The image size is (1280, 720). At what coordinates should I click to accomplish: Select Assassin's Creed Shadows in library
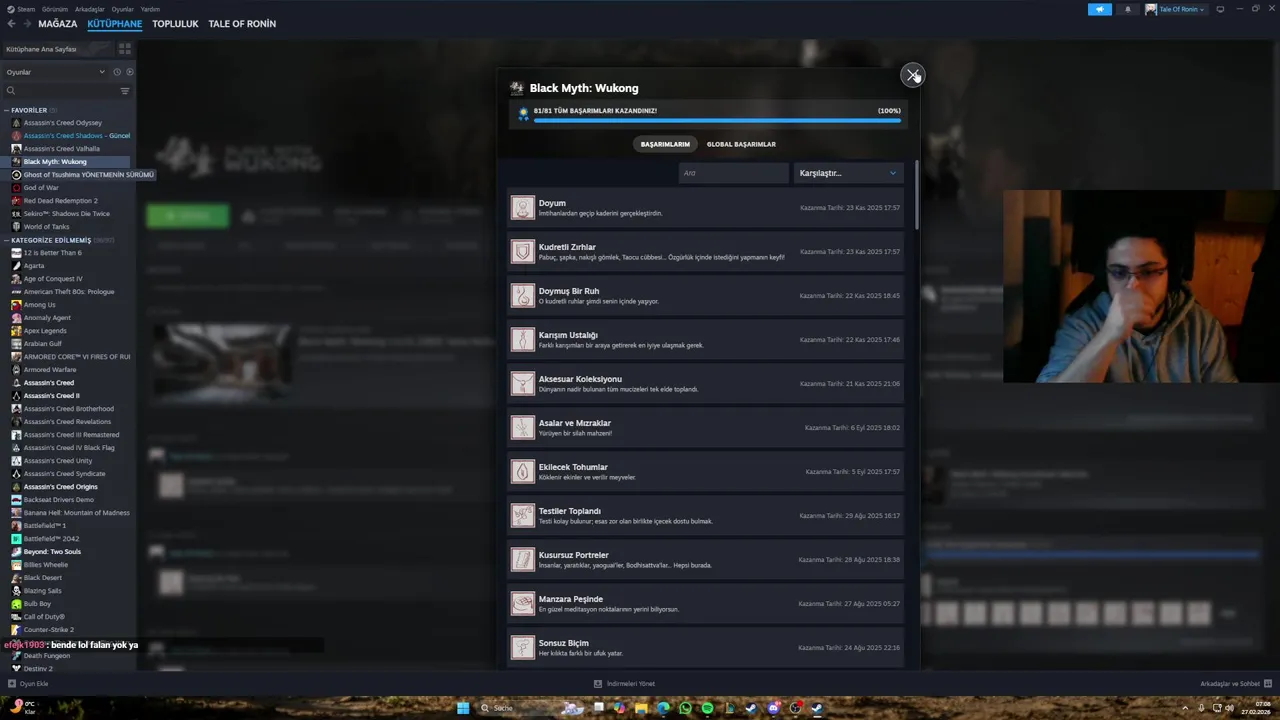coord(77,136)
